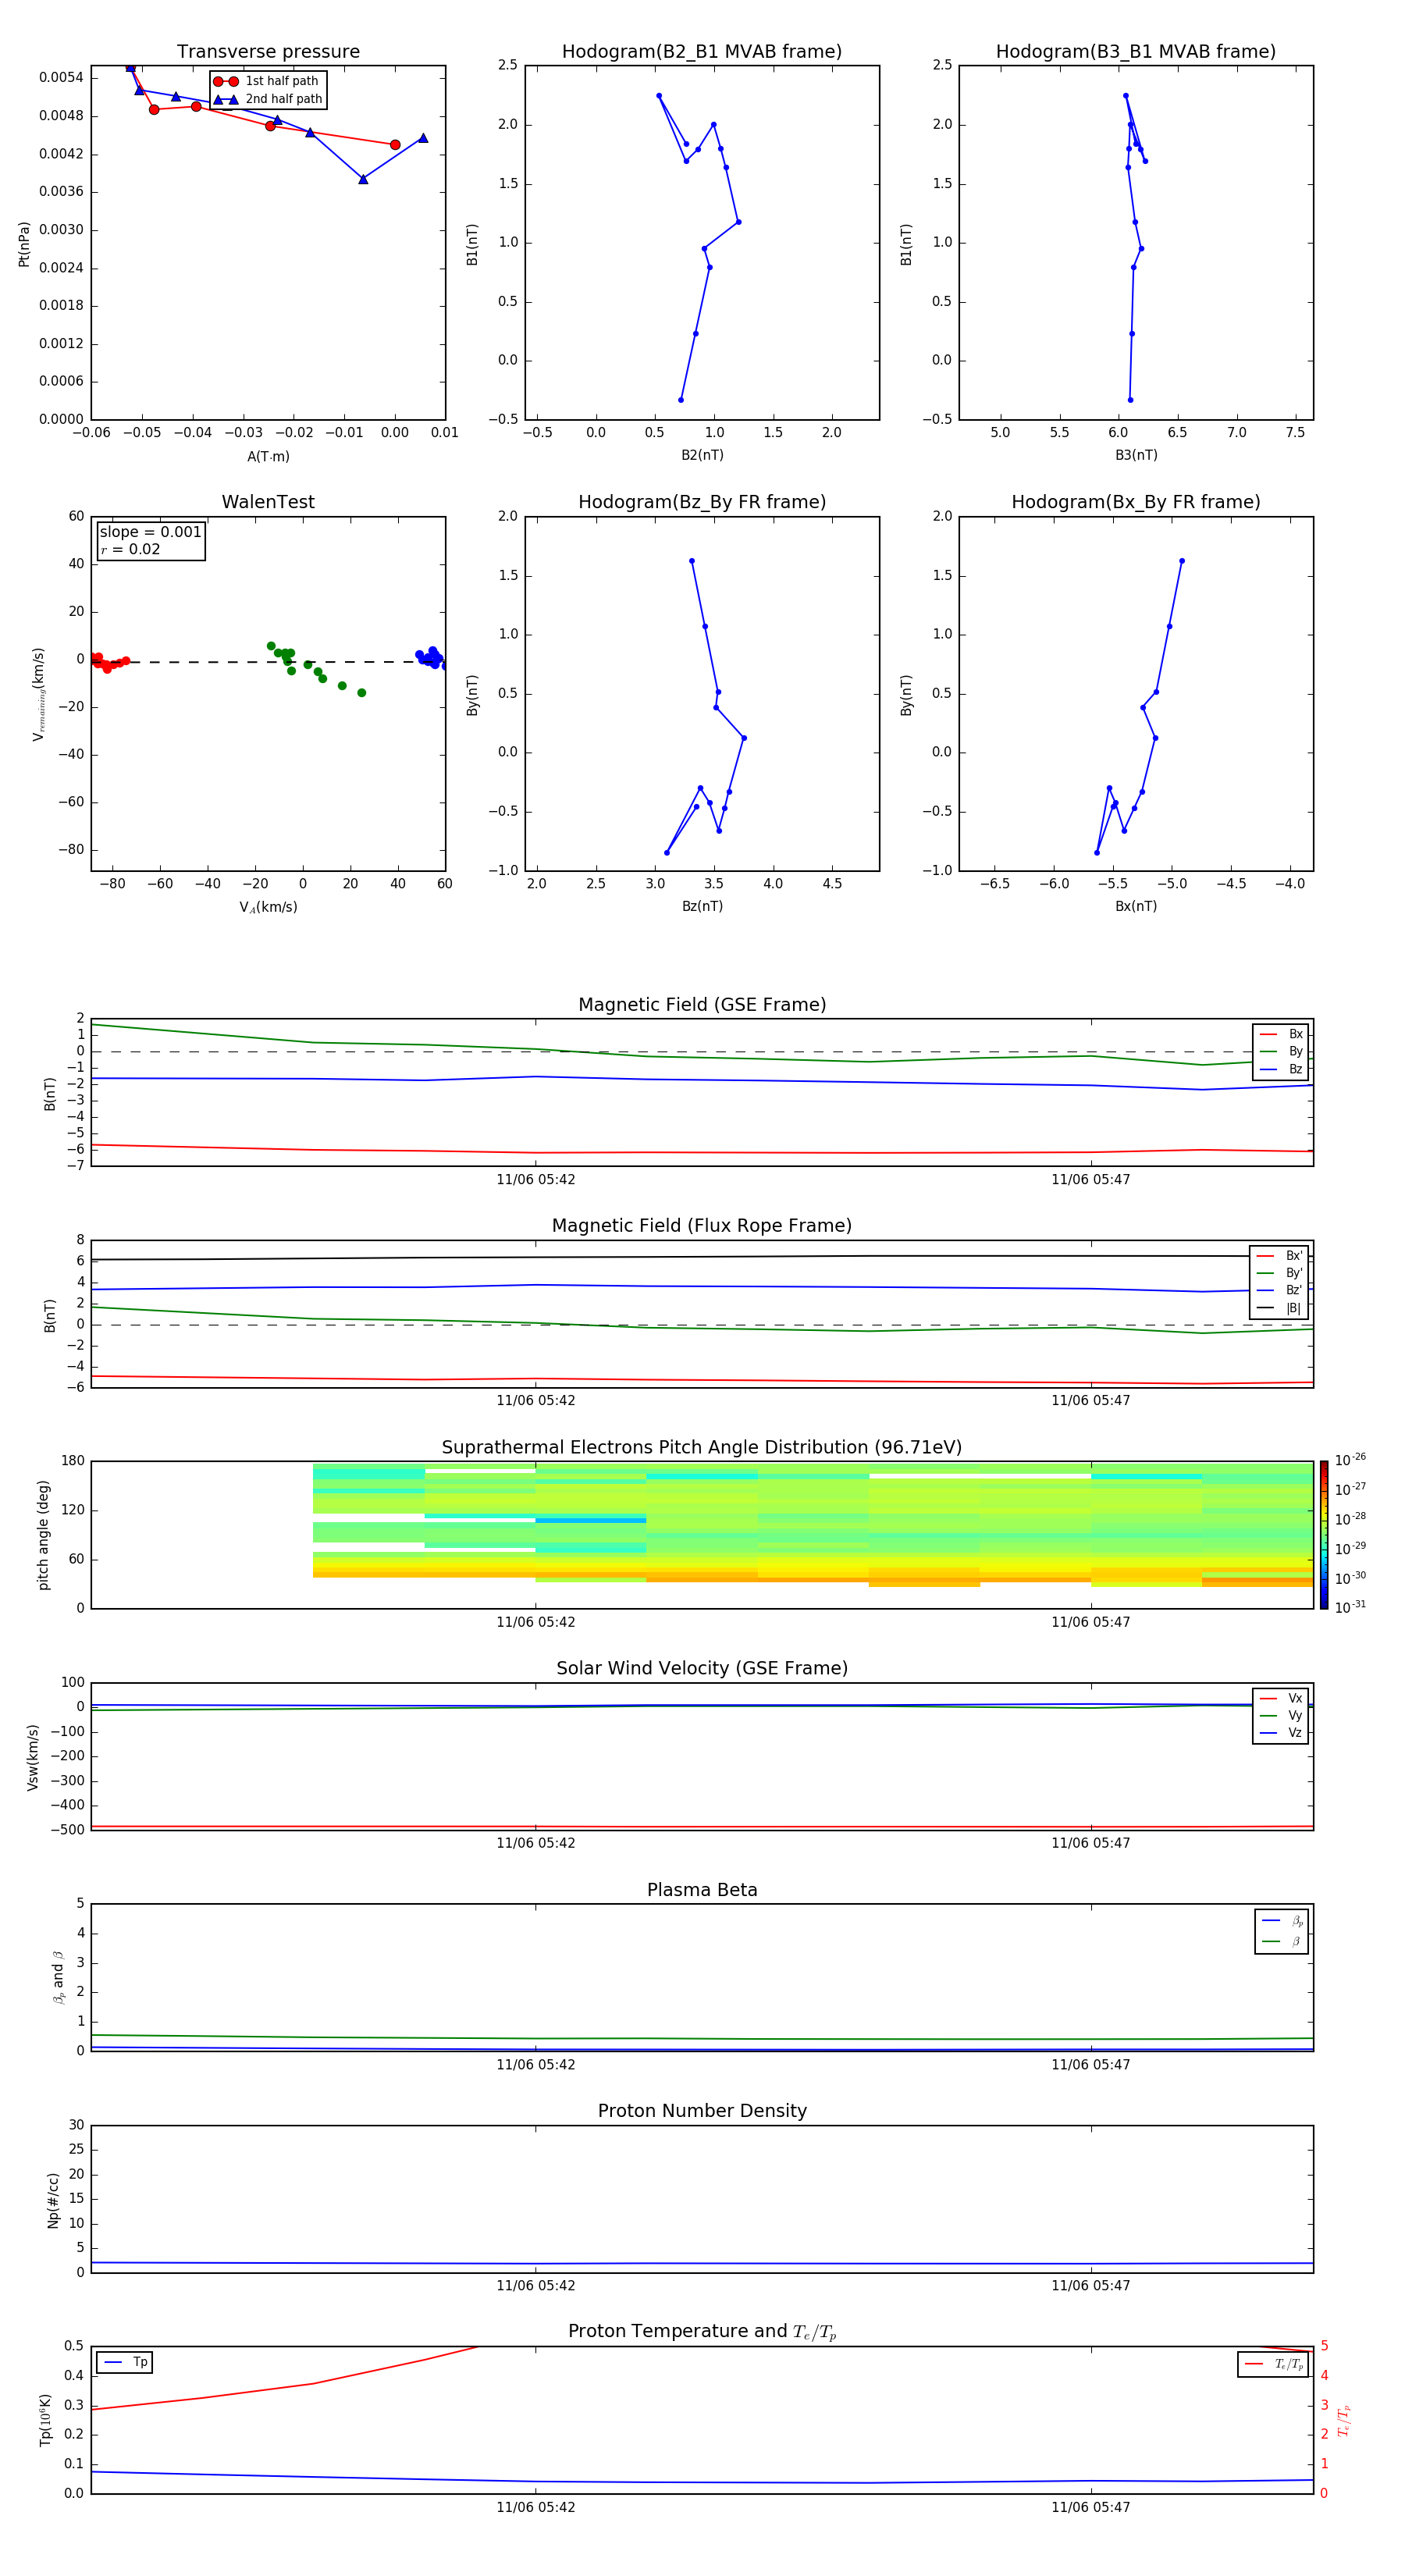Click the "Magnetic Field (Flux Rope Frame)" title
The image size is (1405, 2576).
coord(702,1226)
